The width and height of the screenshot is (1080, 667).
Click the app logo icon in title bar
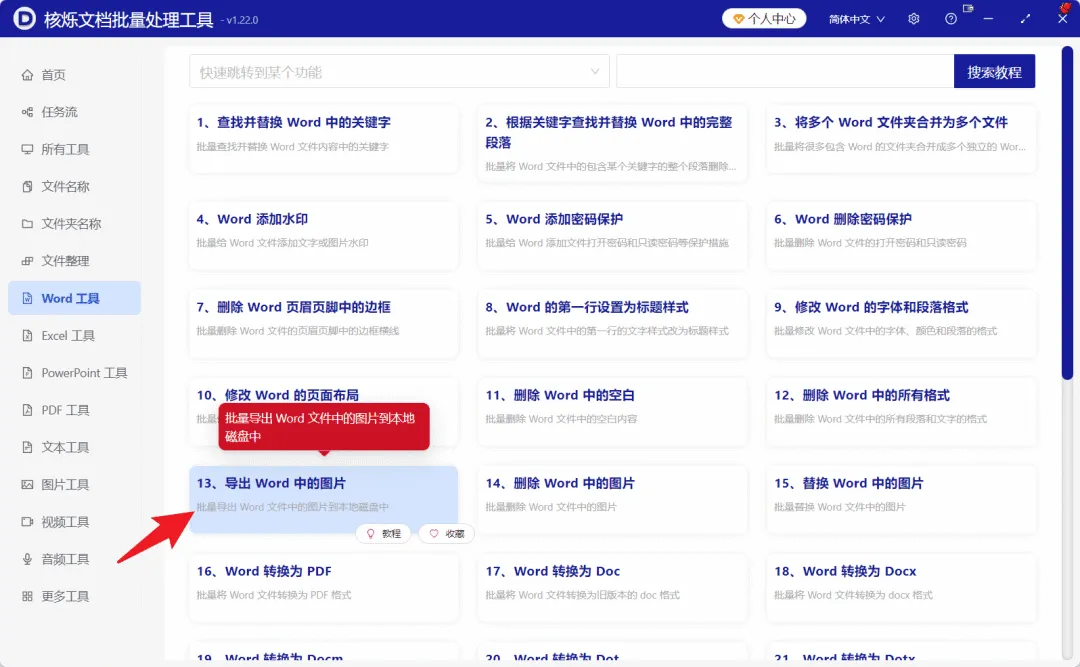click(24, 19)
